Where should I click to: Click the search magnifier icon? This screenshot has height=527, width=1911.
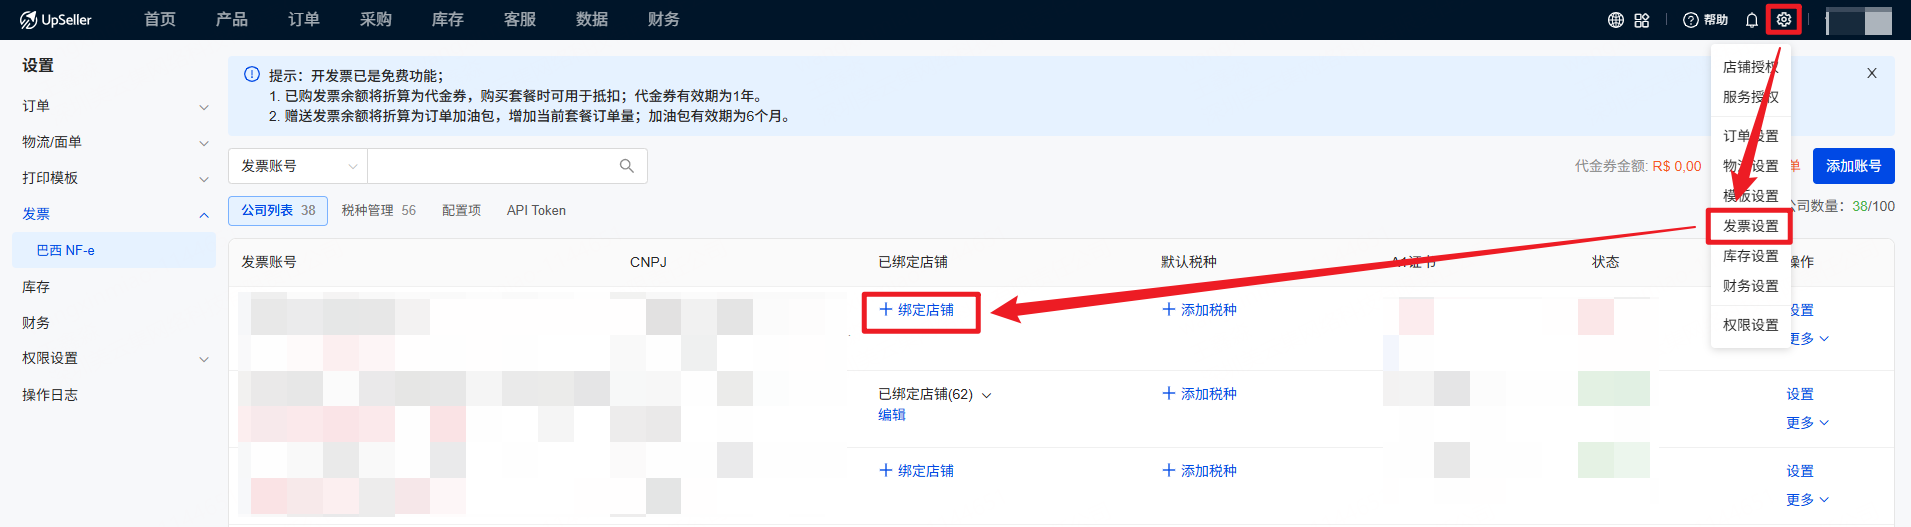coord(627,166)
